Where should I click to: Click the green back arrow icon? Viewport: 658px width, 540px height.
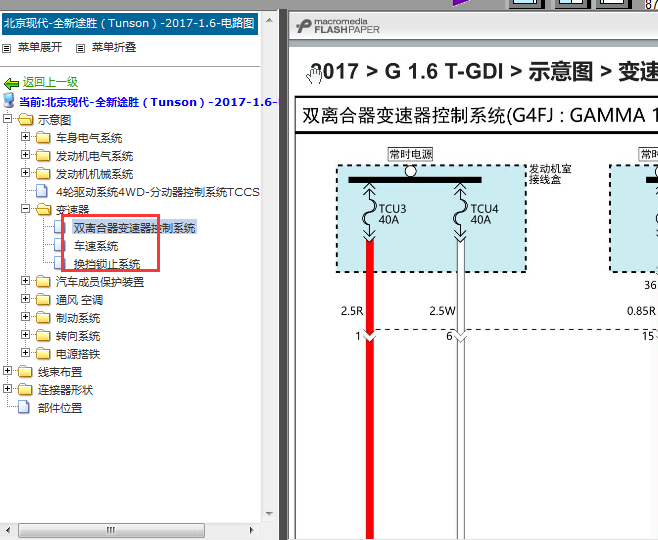pos(11,84)
